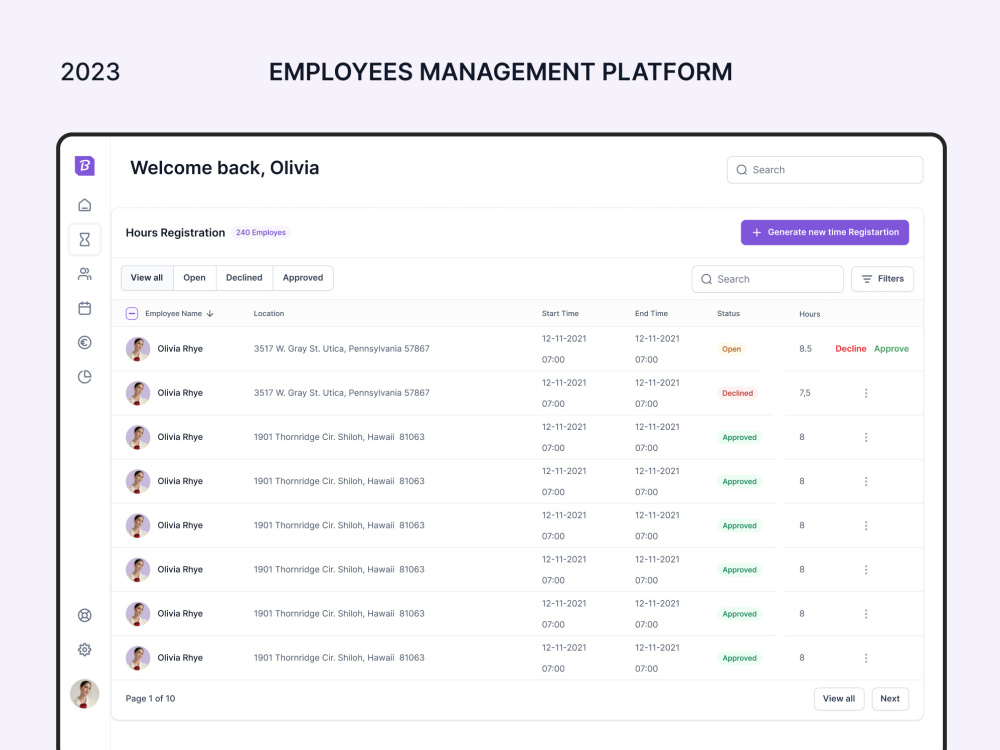Click the 8.5 hours value
Viewport: 1000px width, 750px height.
(x=805, y=349)
